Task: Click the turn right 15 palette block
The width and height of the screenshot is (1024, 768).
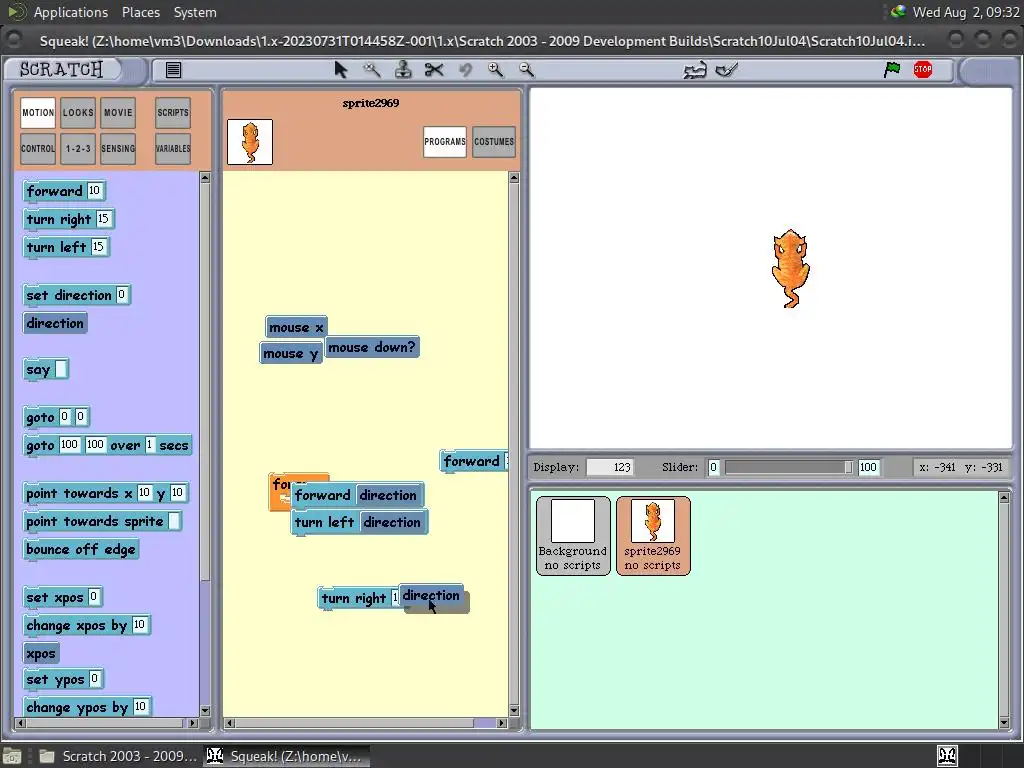Action: pos(69,219)
